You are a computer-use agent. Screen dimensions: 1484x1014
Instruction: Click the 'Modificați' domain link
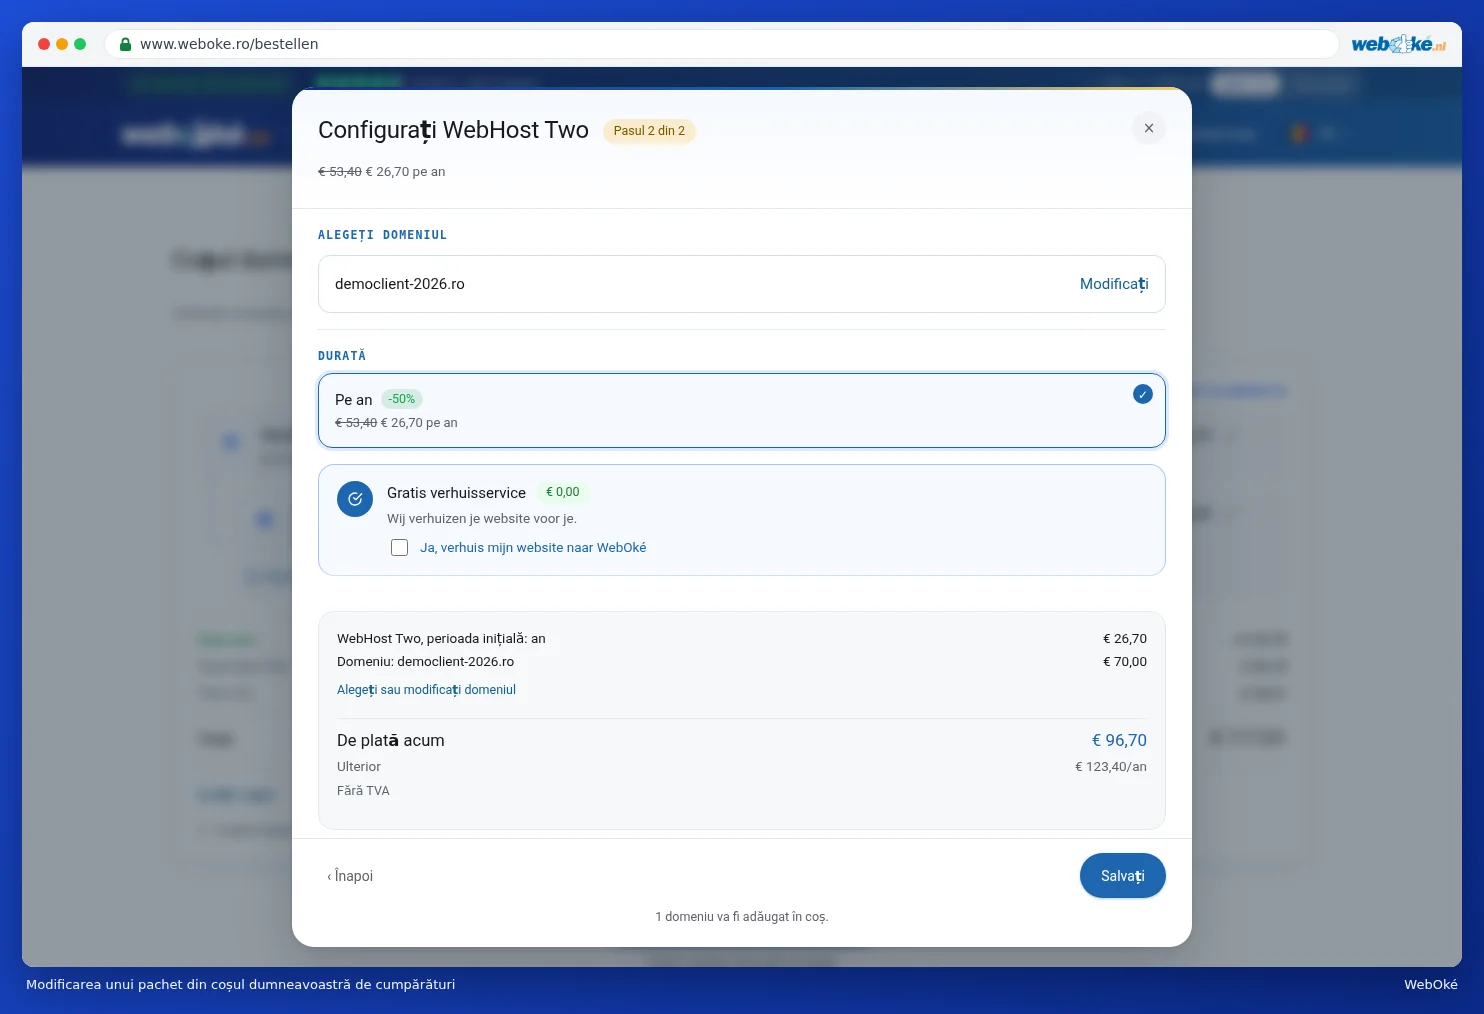pyautogui.click(x=1114, y=284)
